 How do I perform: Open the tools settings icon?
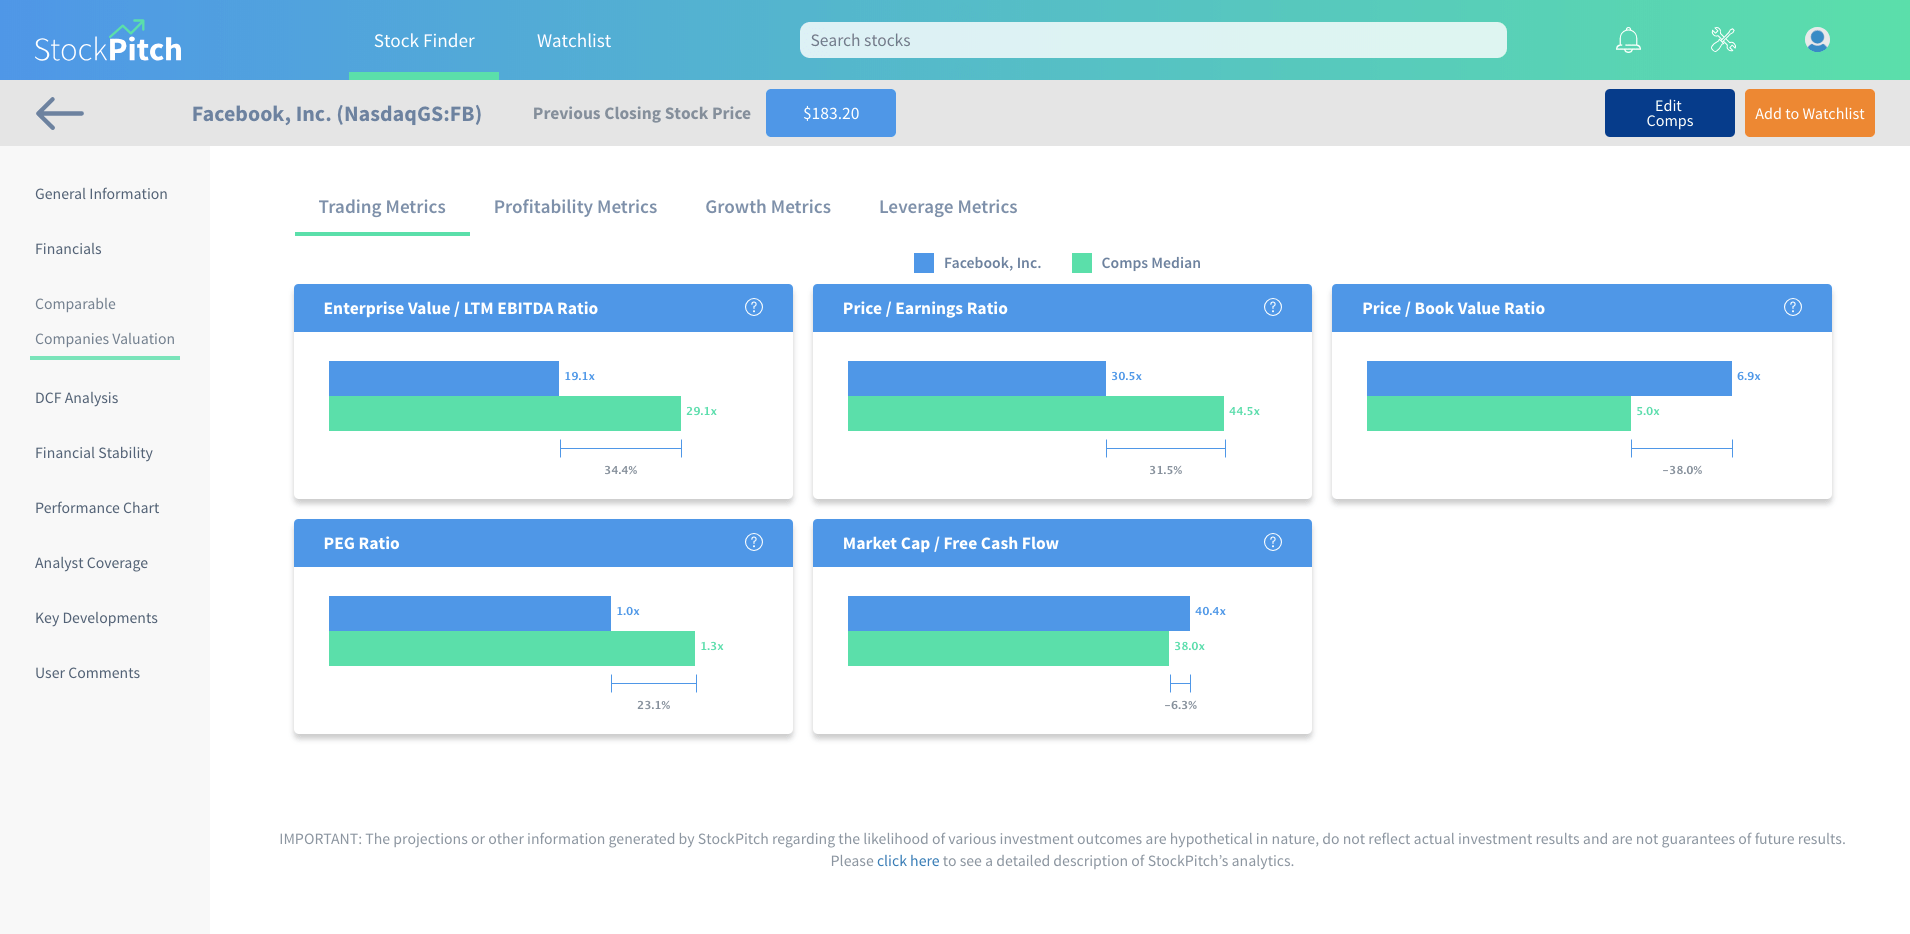click(1723, 40)
